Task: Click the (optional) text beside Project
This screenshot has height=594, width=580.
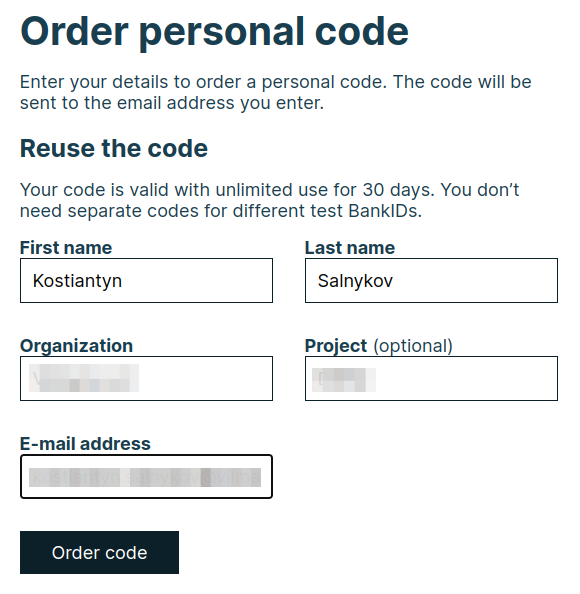Action: tap(413, 346)
